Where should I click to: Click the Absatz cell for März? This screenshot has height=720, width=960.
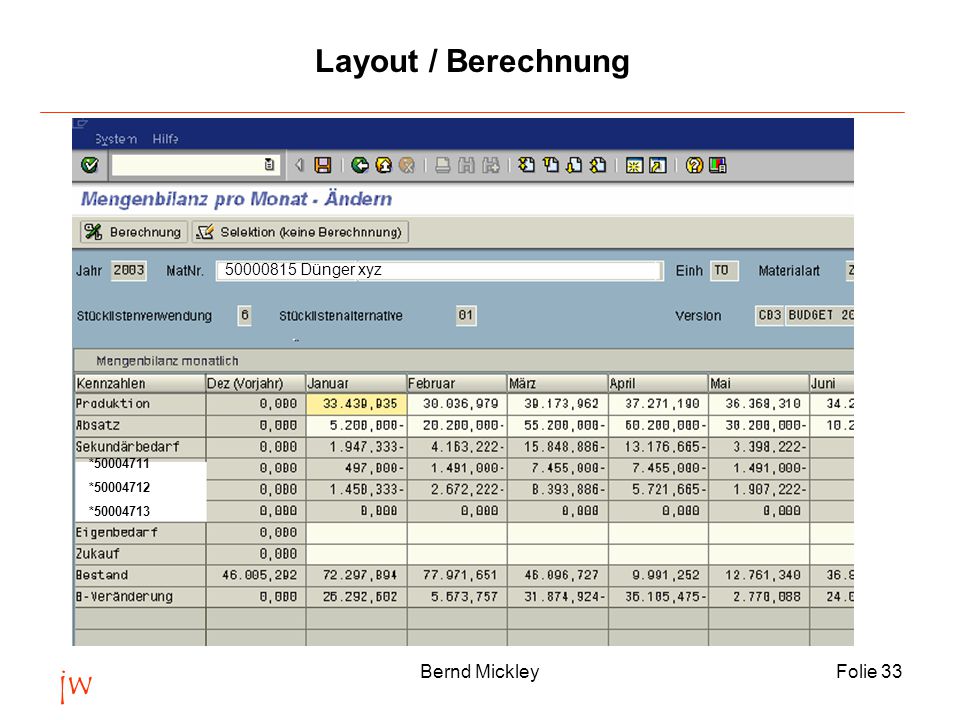[558, 426]
